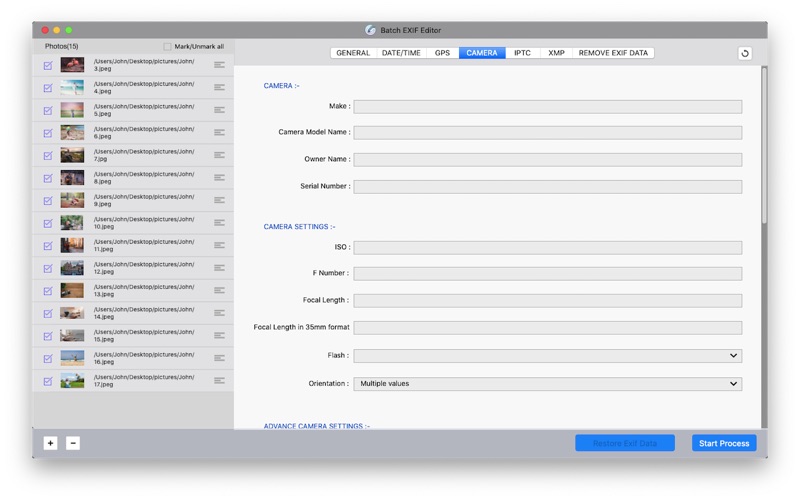This screenshot has width=800, height=500.
Task: Click the Owner Name field
Action: (547, 160)
